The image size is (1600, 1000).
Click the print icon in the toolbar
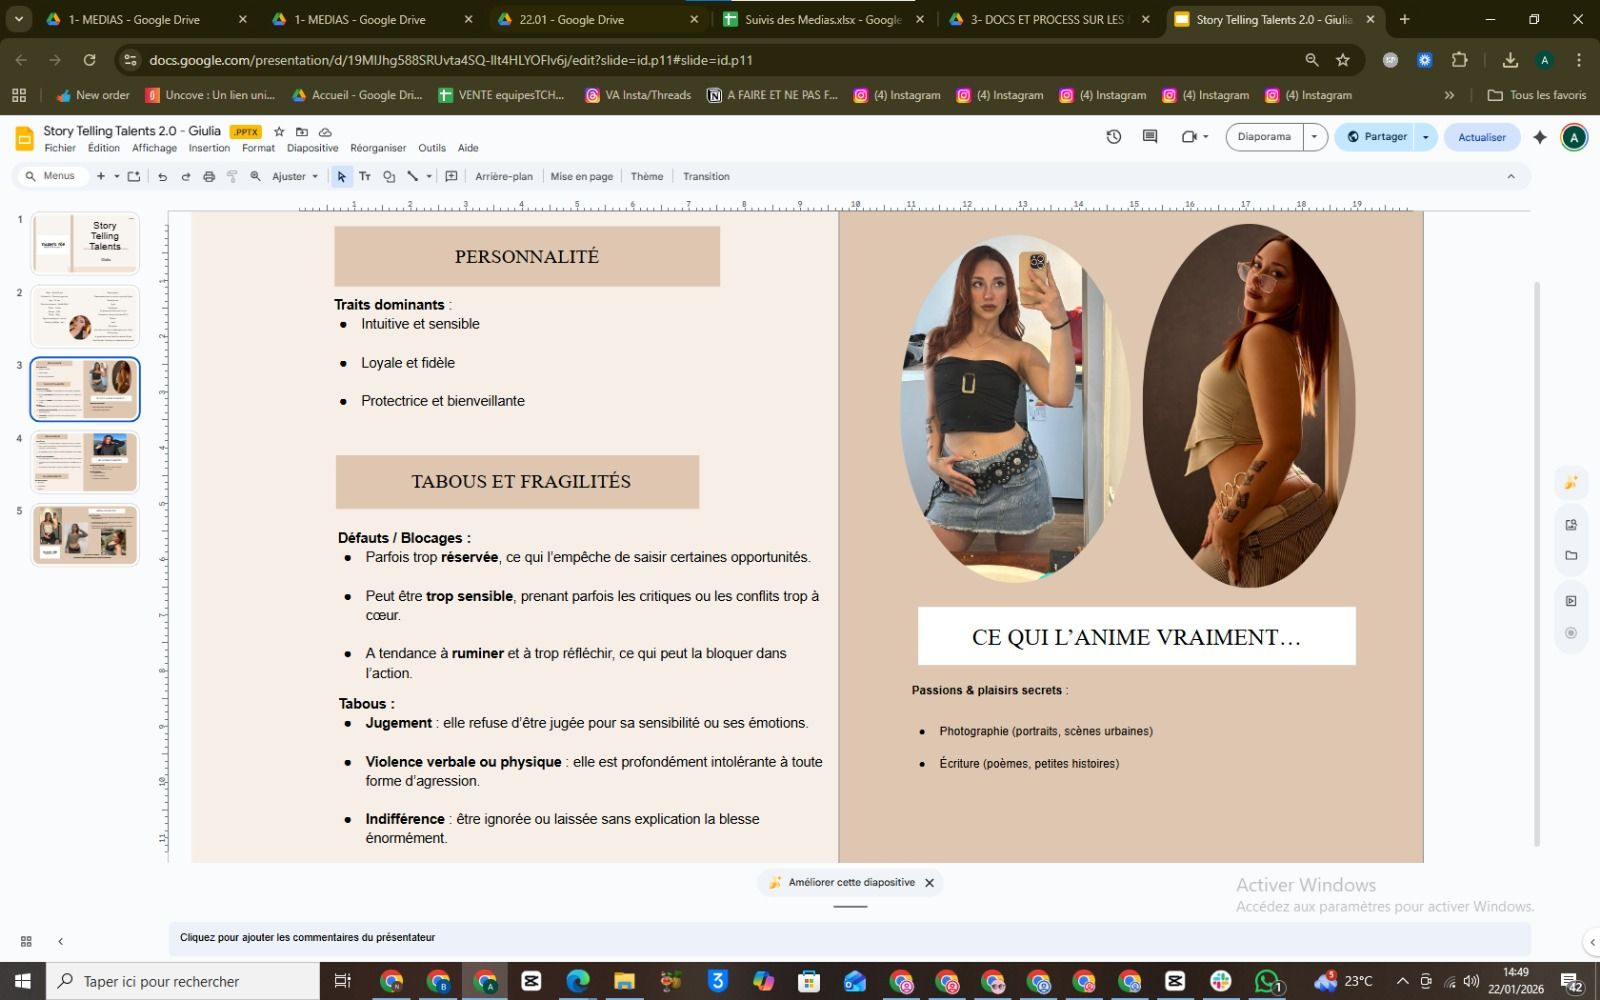(208, 177)
